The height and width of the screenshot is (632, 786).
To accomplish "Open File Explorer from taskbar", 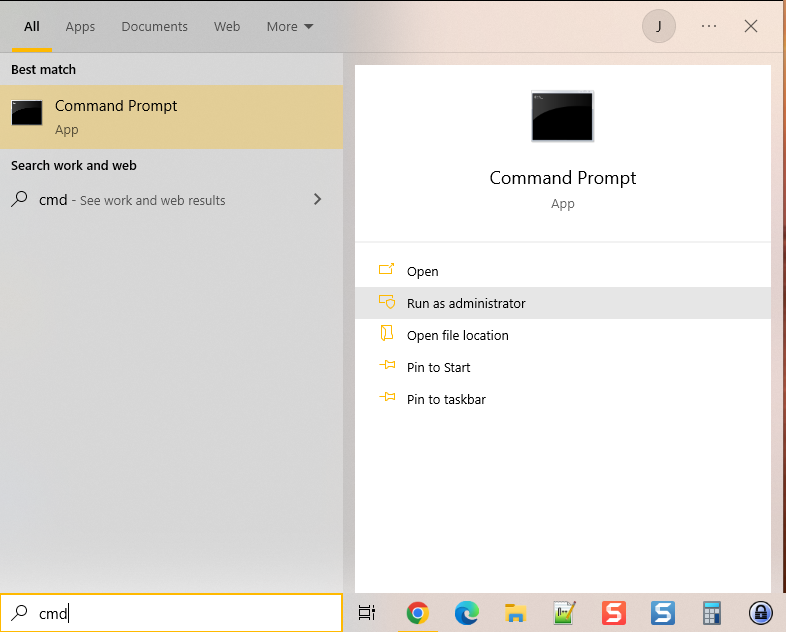I will [515, 613].
